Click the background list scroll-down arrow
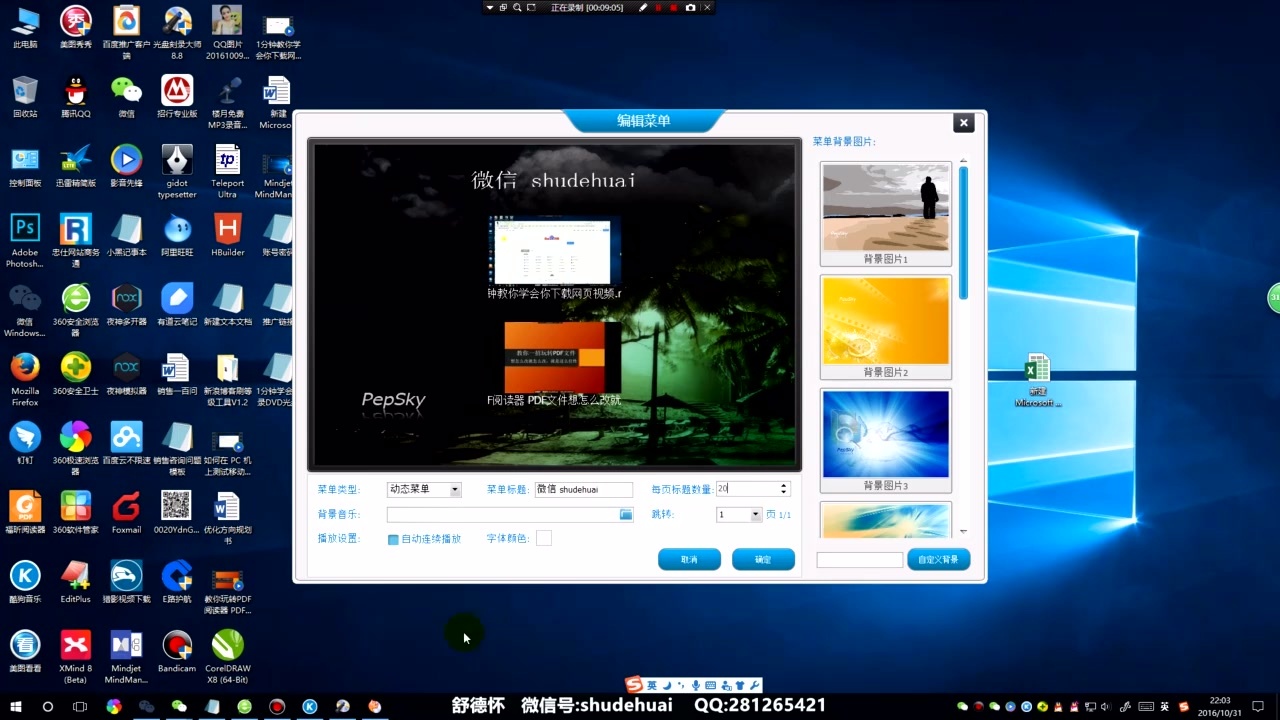Viewport: 1280px width, 720px height. (964, 532)
